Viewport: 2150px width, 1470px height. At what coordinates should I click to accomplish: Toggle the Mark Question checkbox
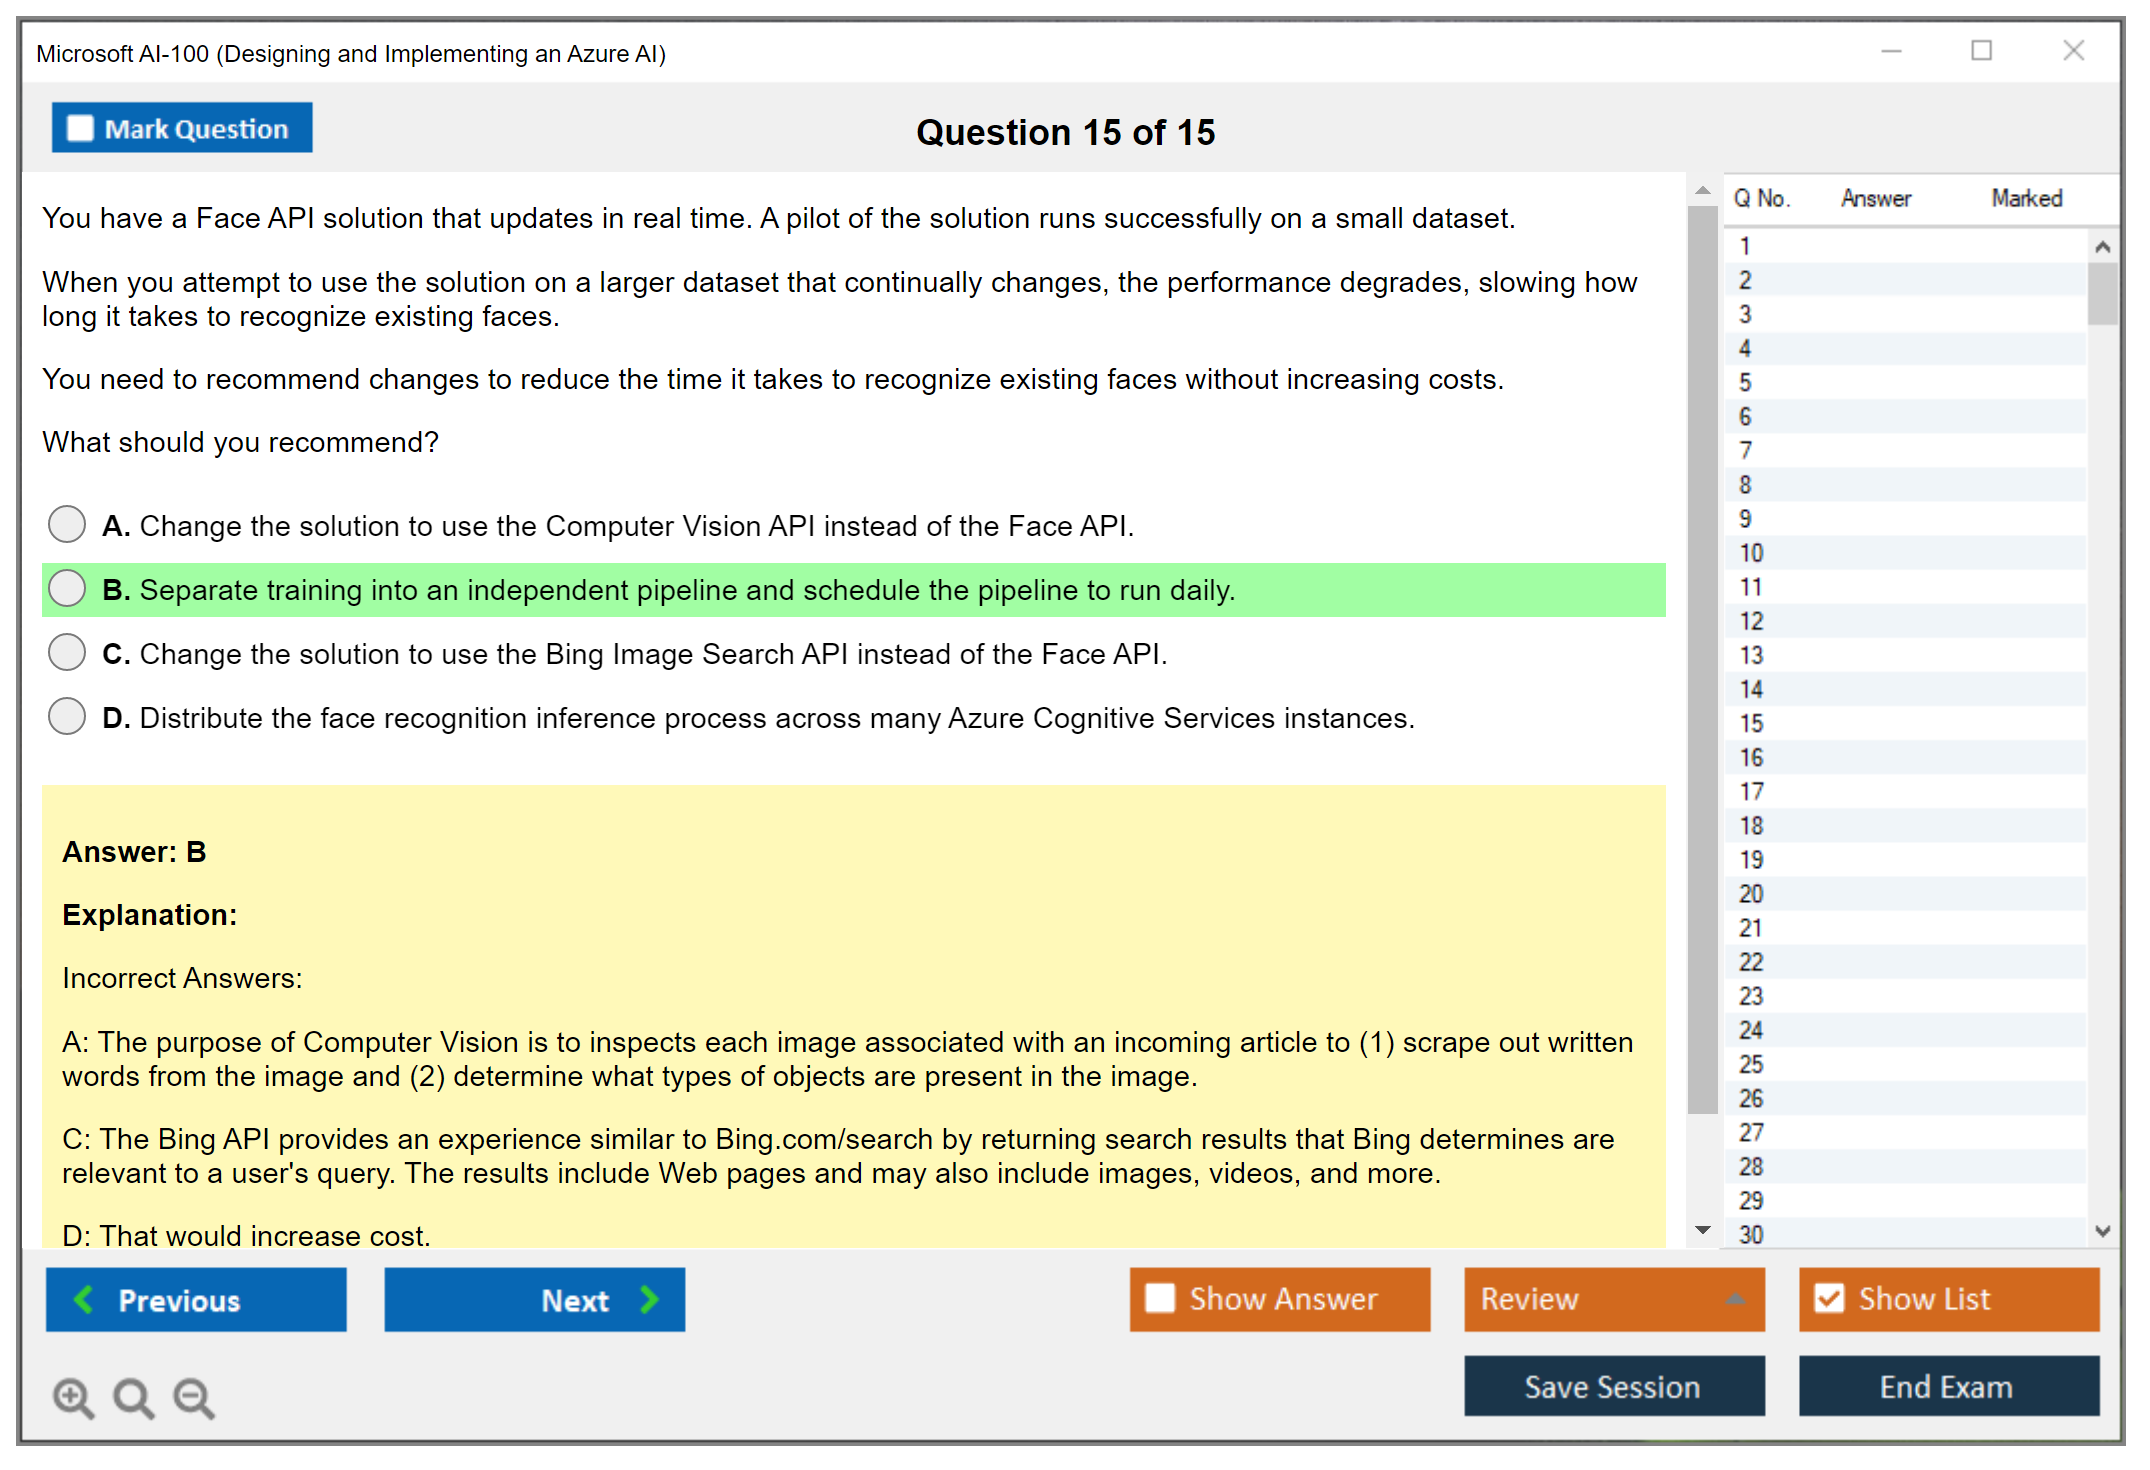pos(80,128)
